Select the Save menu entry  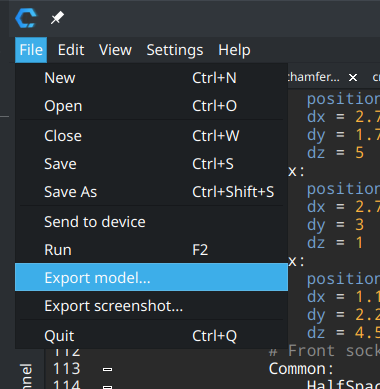coord(151,164)
